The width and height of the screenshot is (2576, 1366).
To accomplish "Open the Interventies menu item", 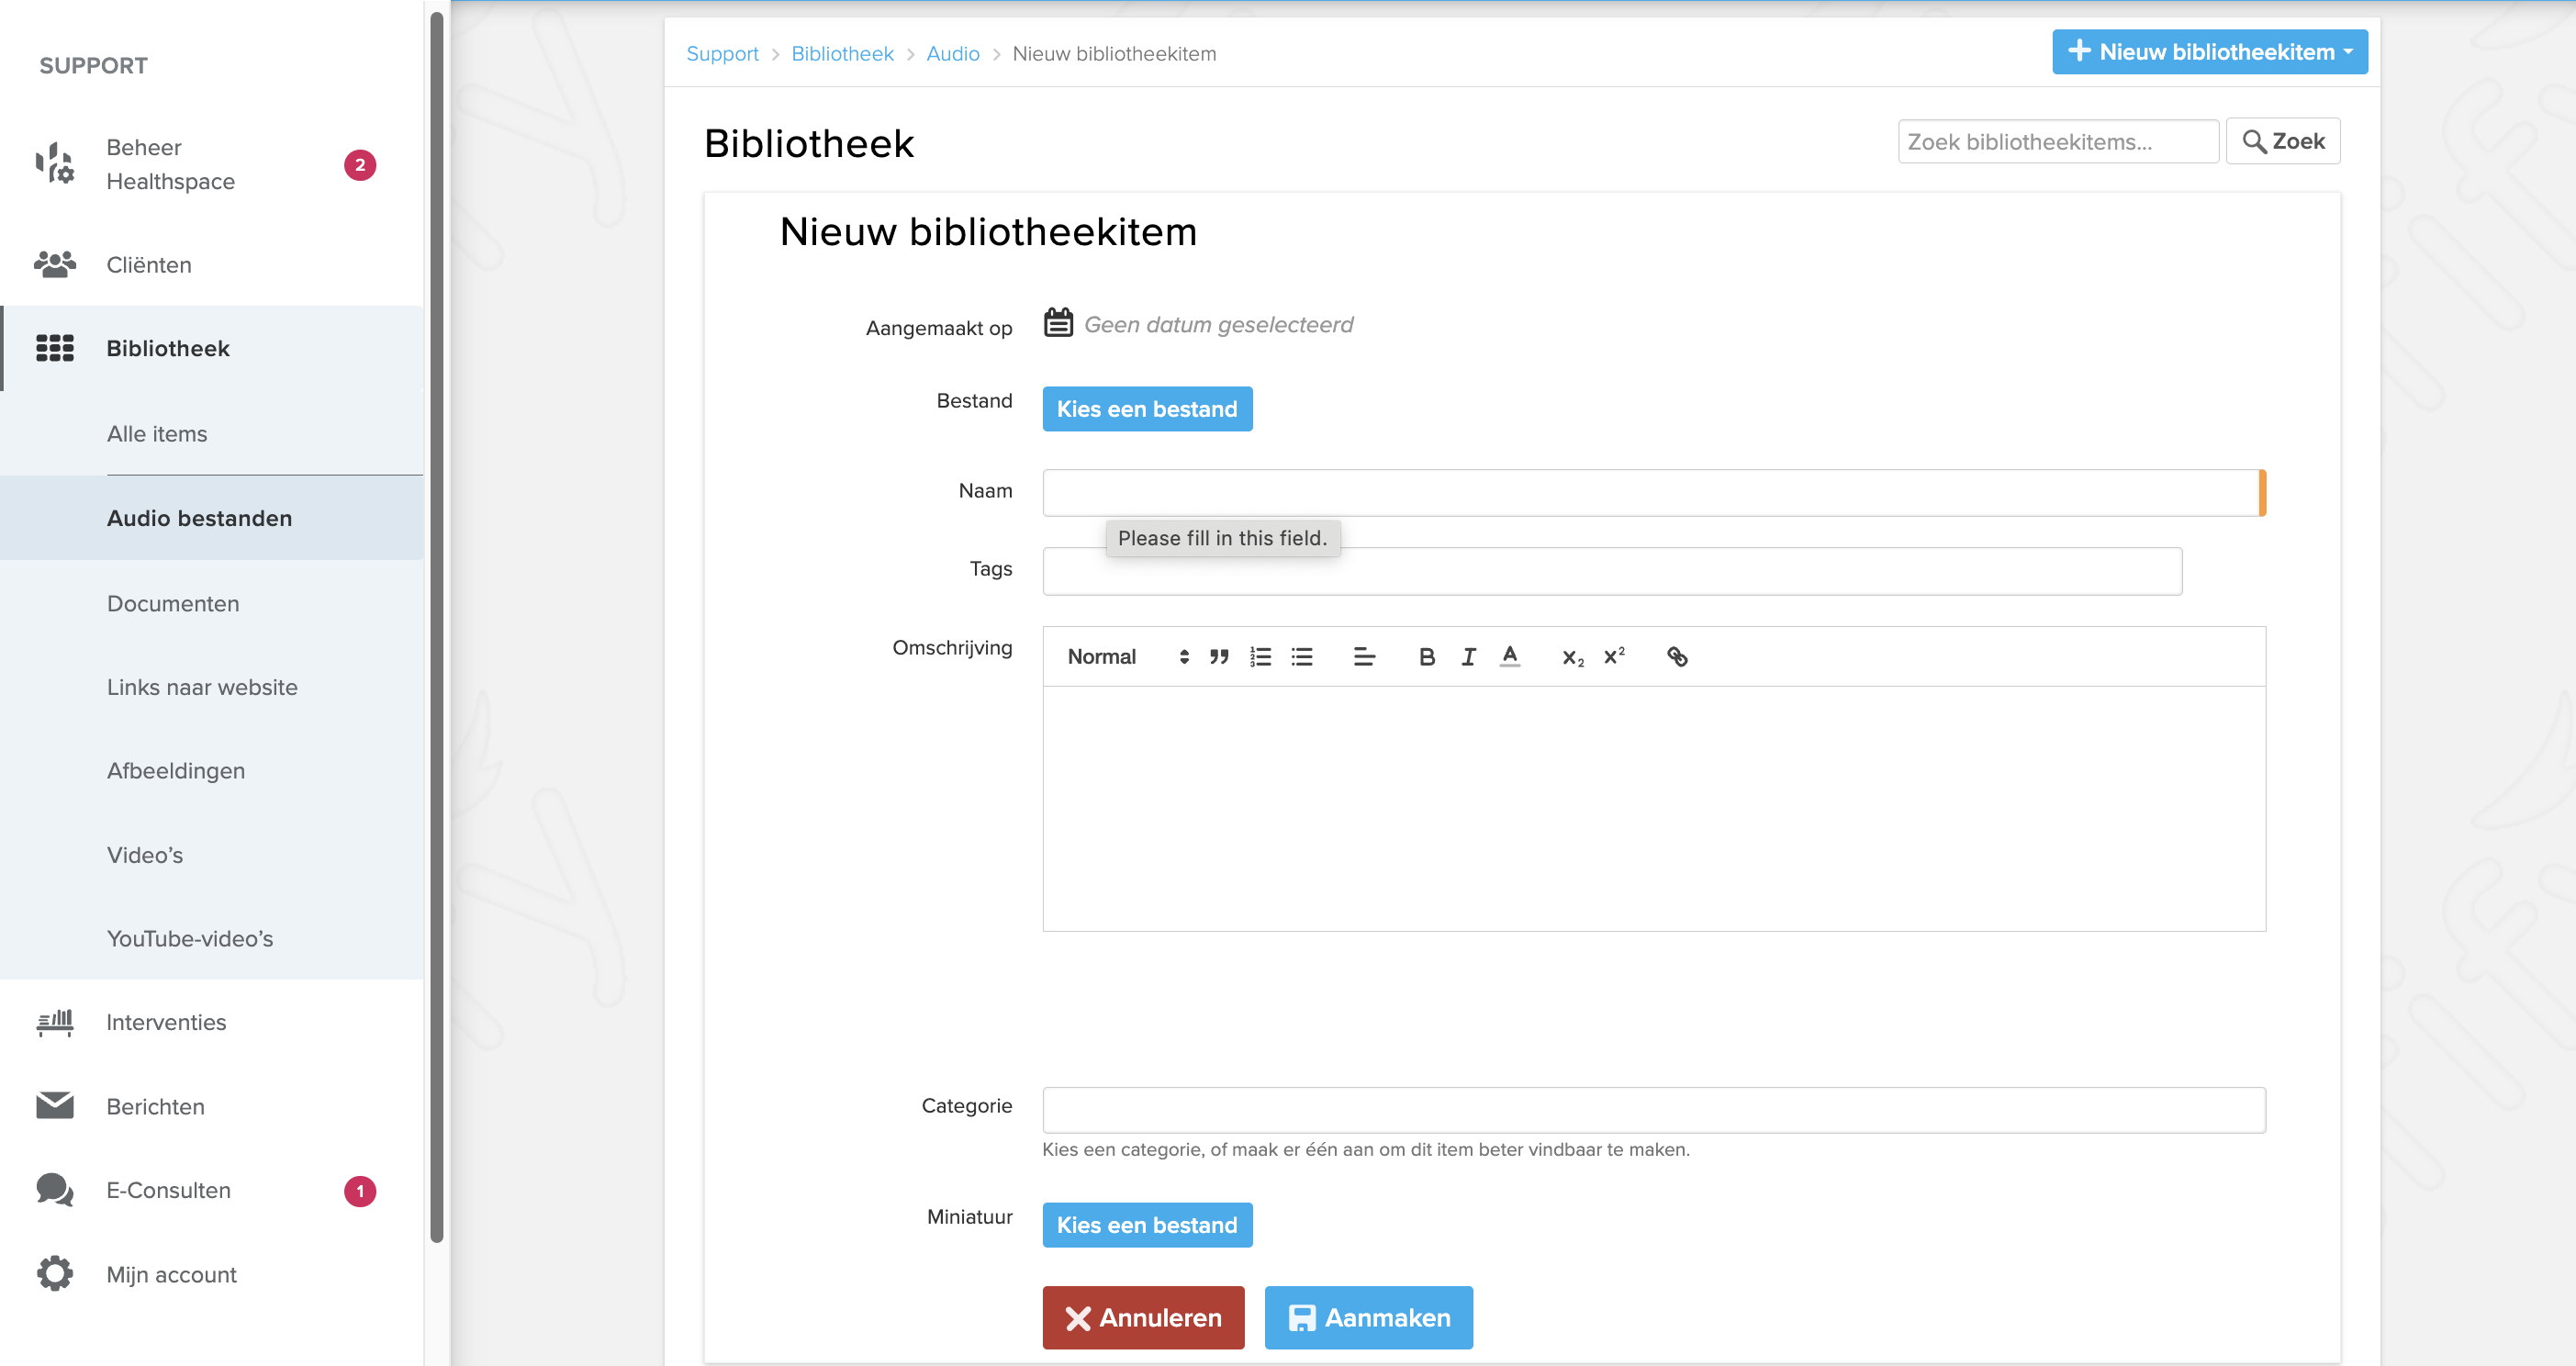I will point(166,1022).
